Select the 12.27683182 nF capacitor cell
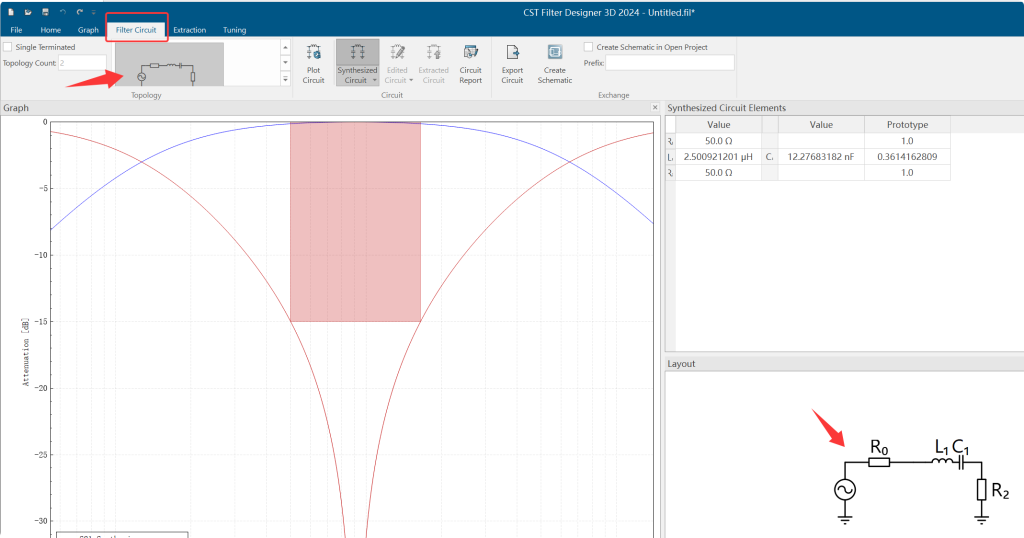The height and width of the screenshot is (538, 1024). (x=821, y=157)
